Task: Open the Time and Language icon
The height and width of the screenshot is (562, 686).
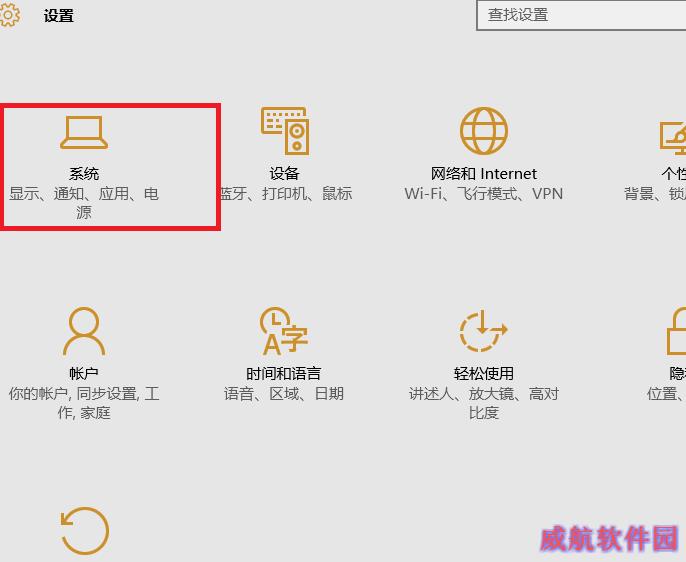Action: point(284,331)
